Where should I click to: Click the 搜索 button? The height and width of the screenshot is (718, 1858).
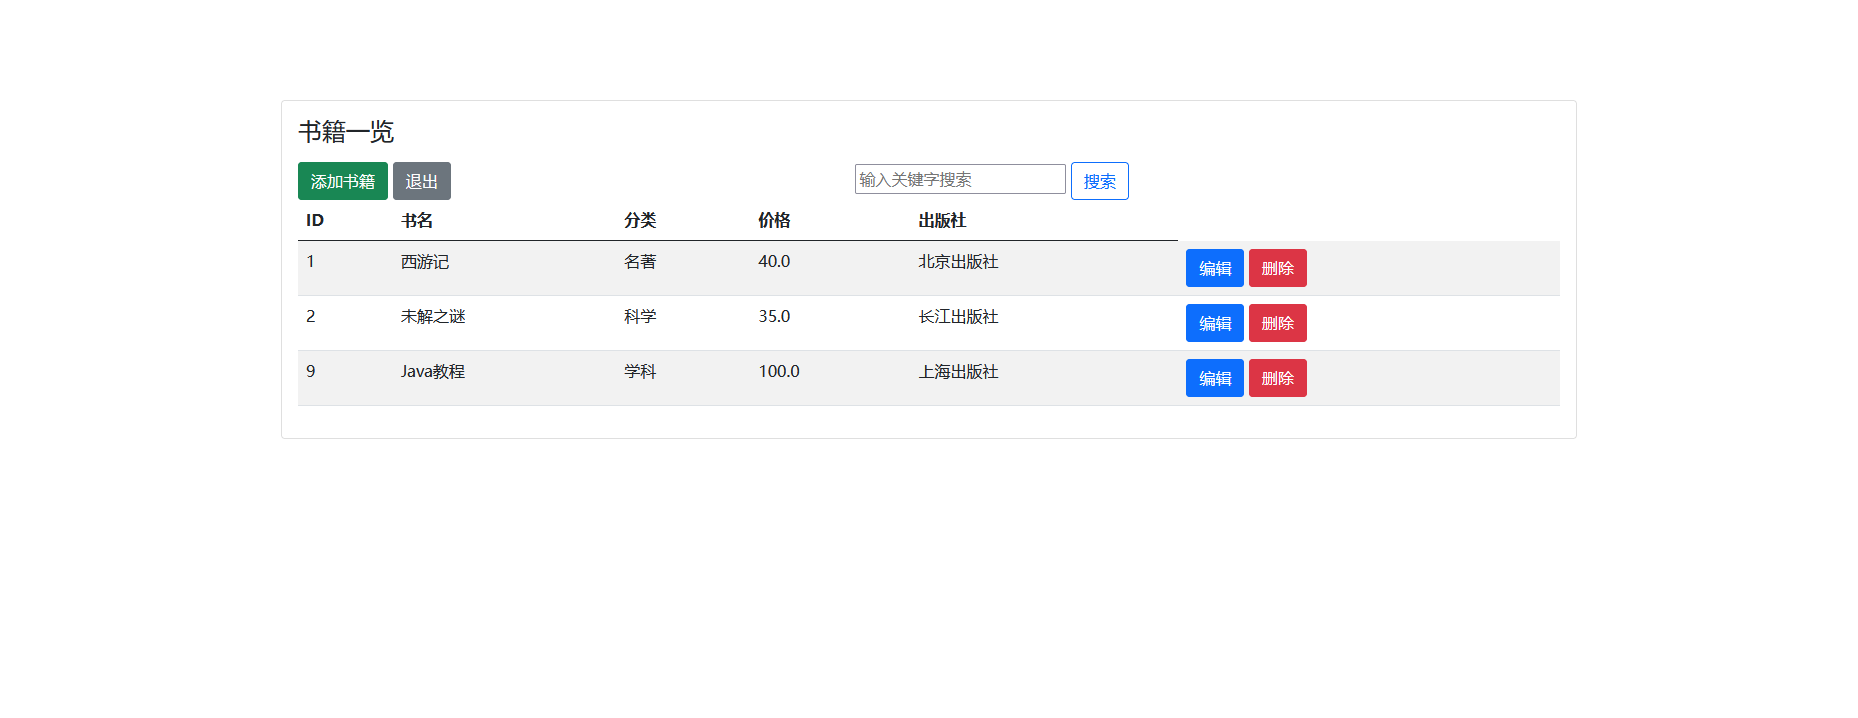coord(1099,181)
